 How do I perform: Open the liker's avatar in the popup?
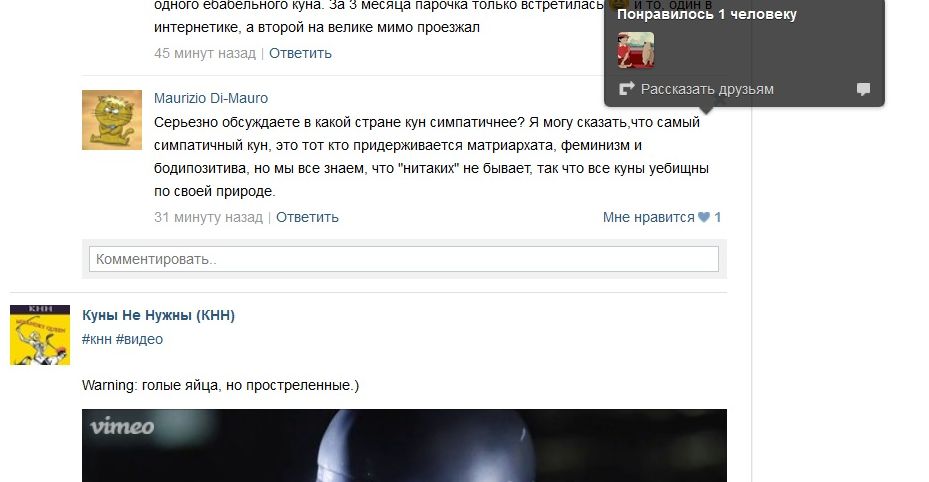(x=636, y=50)
